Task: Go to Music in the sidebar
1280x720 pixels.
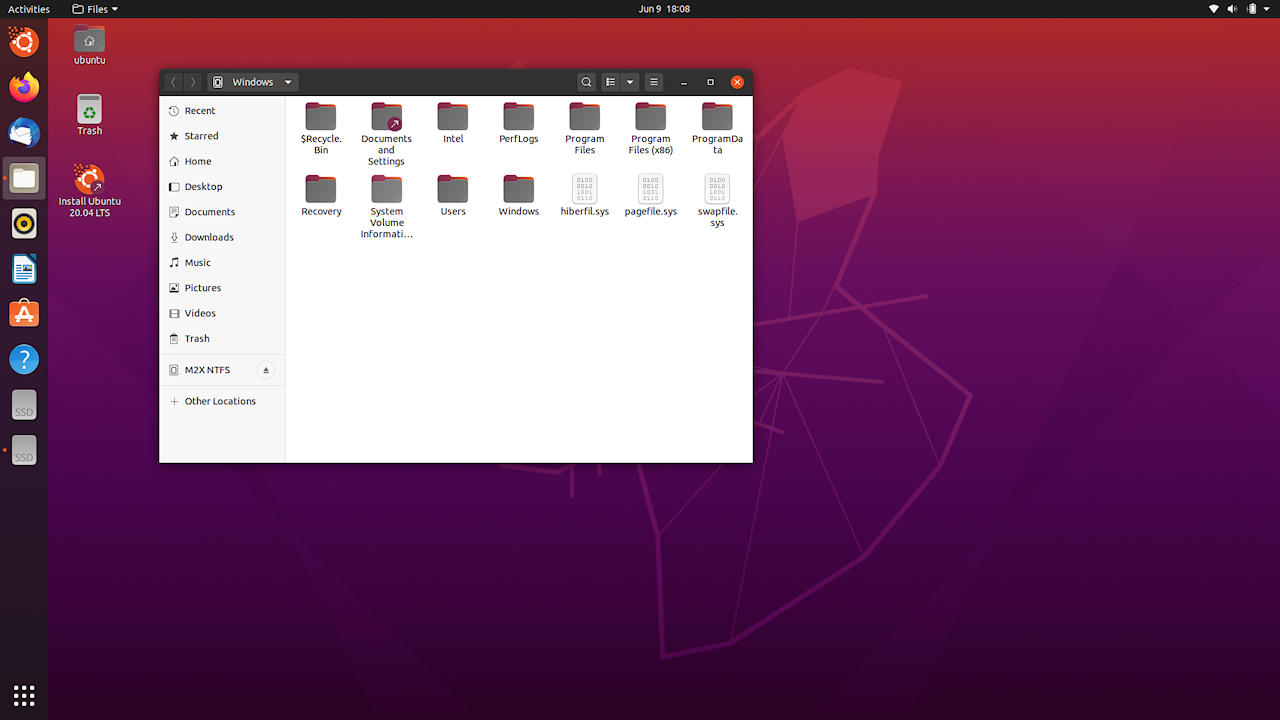Action: pyautogui.click(x=222, y=263)
